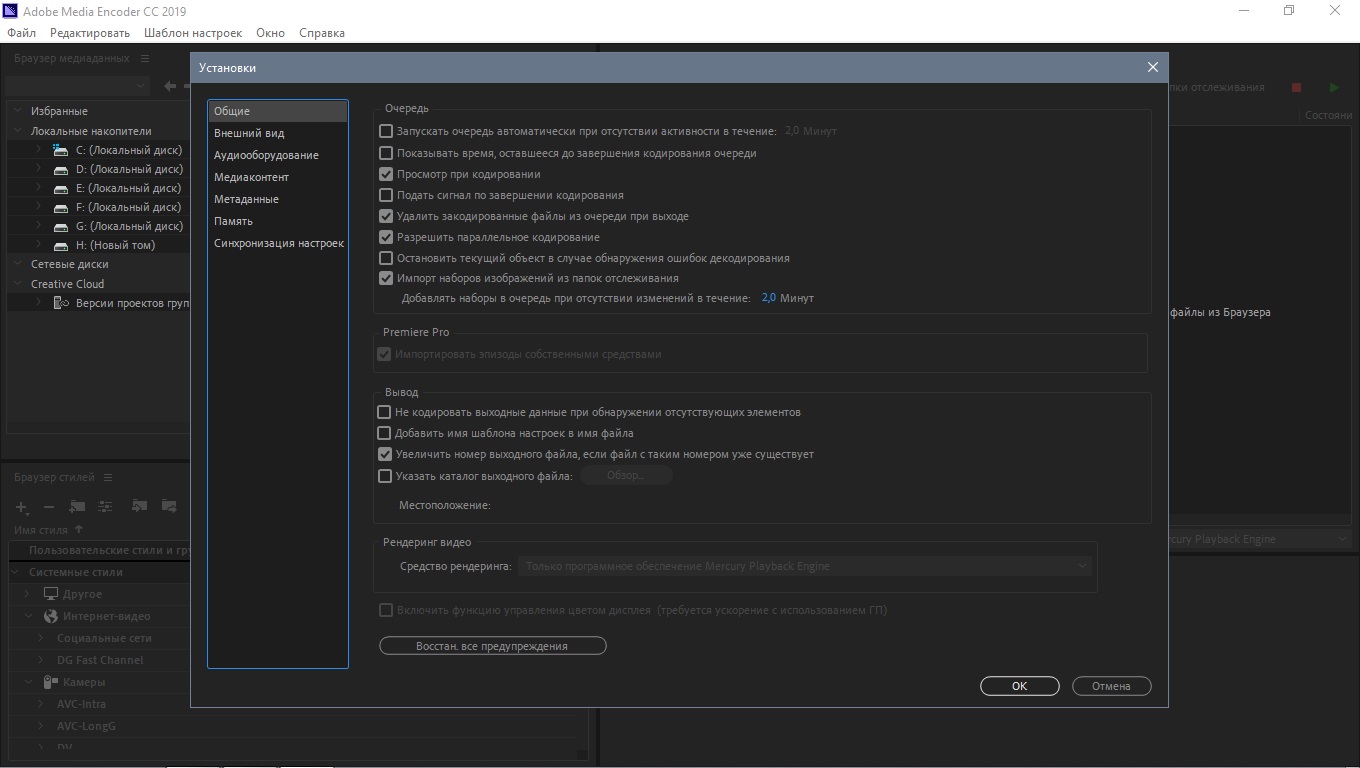The height and width of the screenshot is (768, 1360).
Task: Click the red Stop Queue square icon
Action: tap(1296, 88)
